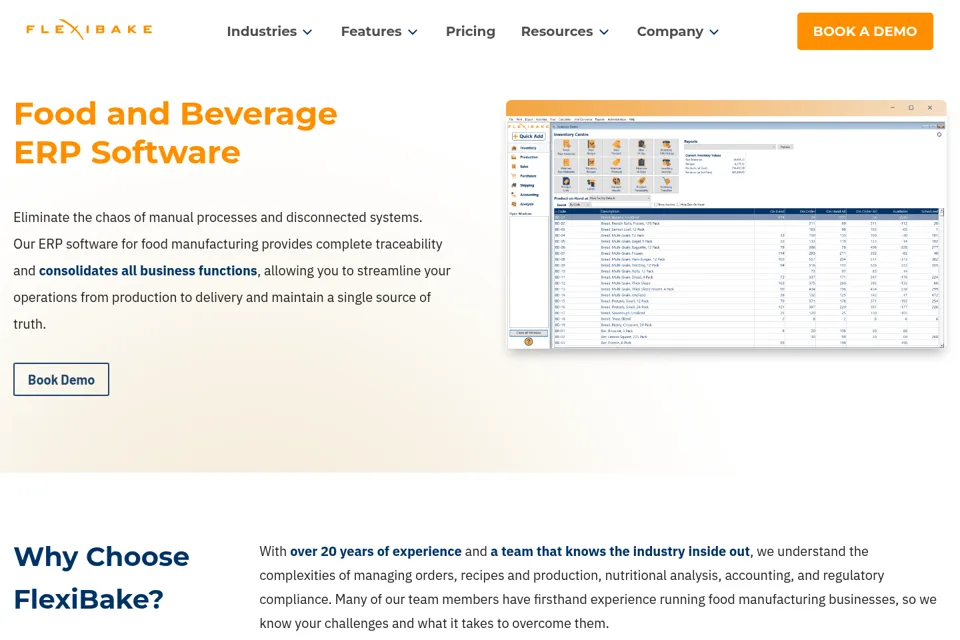960x640 pixels.
Task: Select Analysis in the screenshot's sidebar
Action: tap(523, 204)
